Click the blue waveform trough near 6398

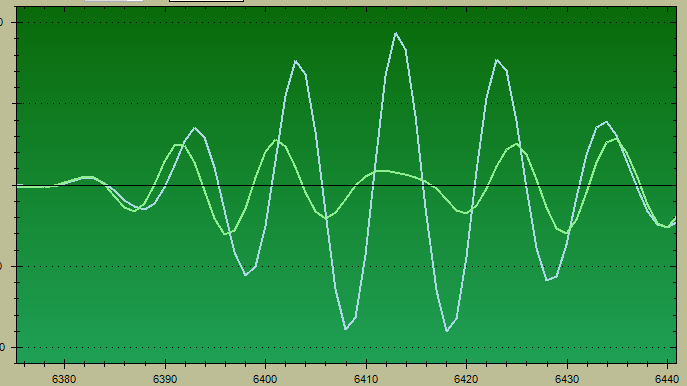(x=245, y=275)
